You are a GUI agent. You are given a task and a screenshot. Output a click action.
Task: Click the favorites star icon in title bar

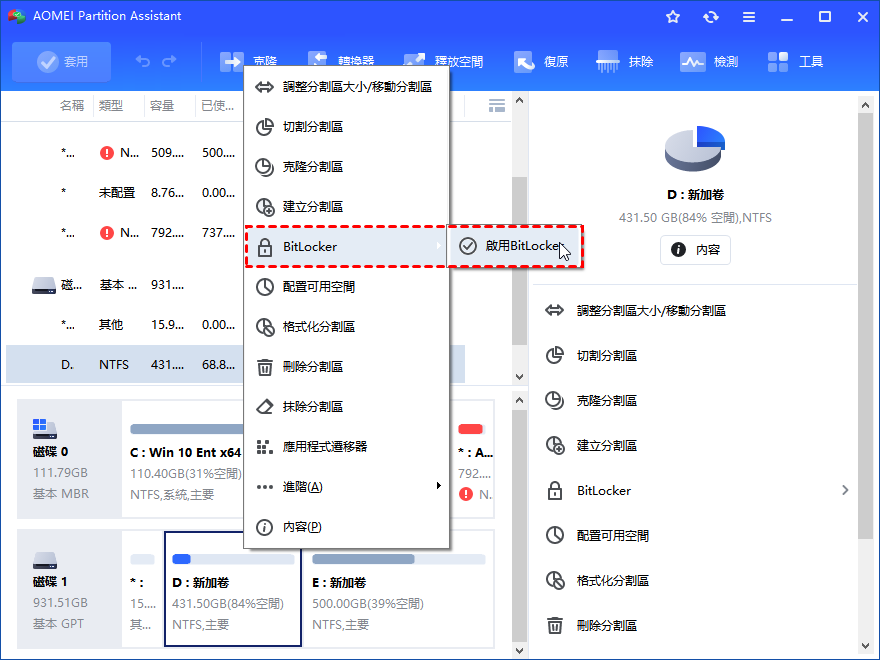673,17
